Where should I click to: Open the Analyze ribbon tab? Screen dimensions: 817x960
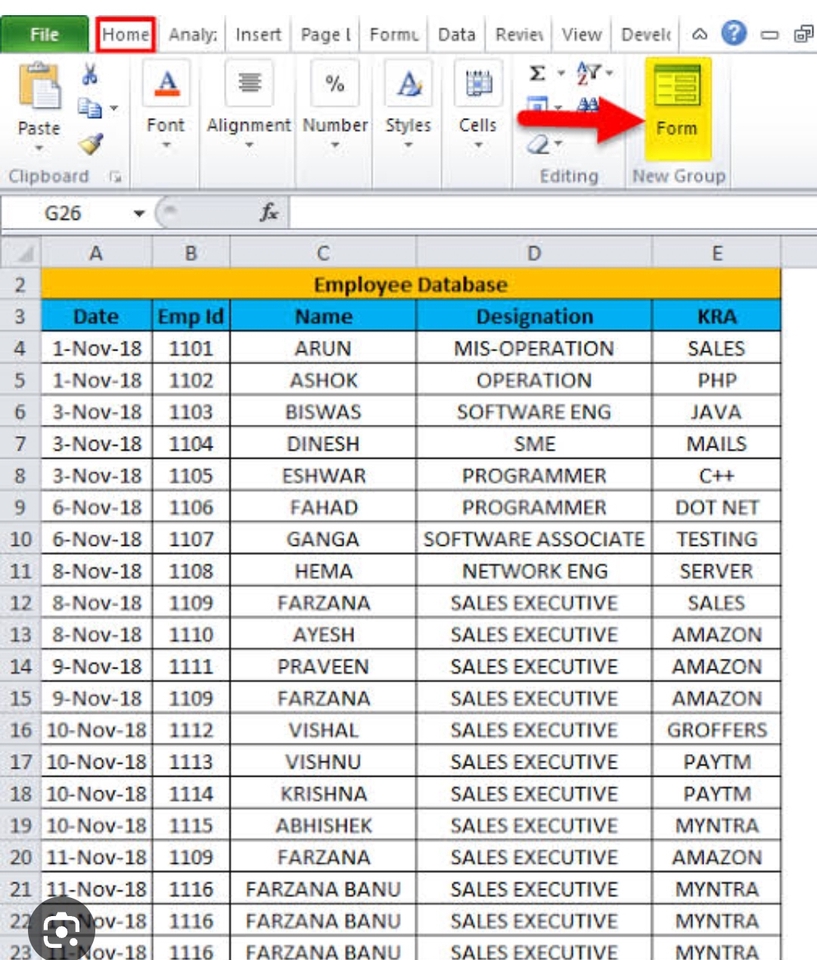tap(192, 34)
